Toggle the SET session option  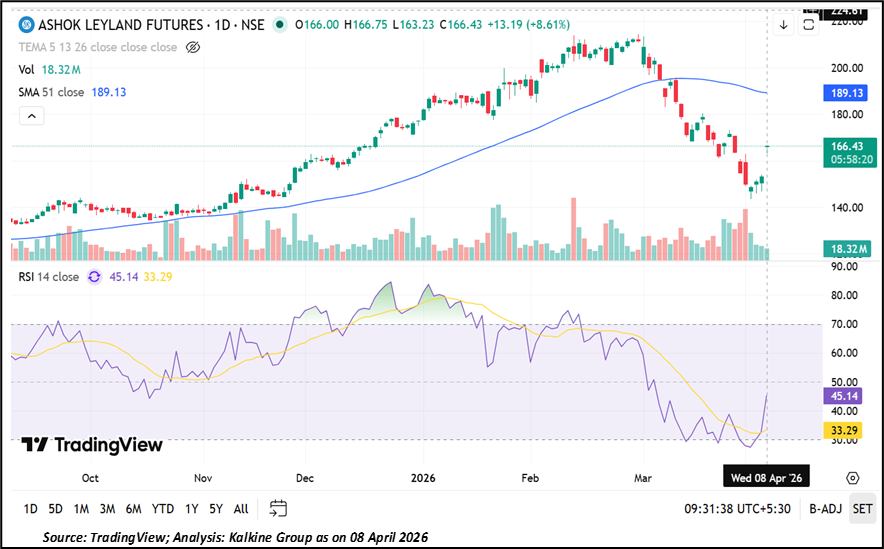(x=861, y=508)
